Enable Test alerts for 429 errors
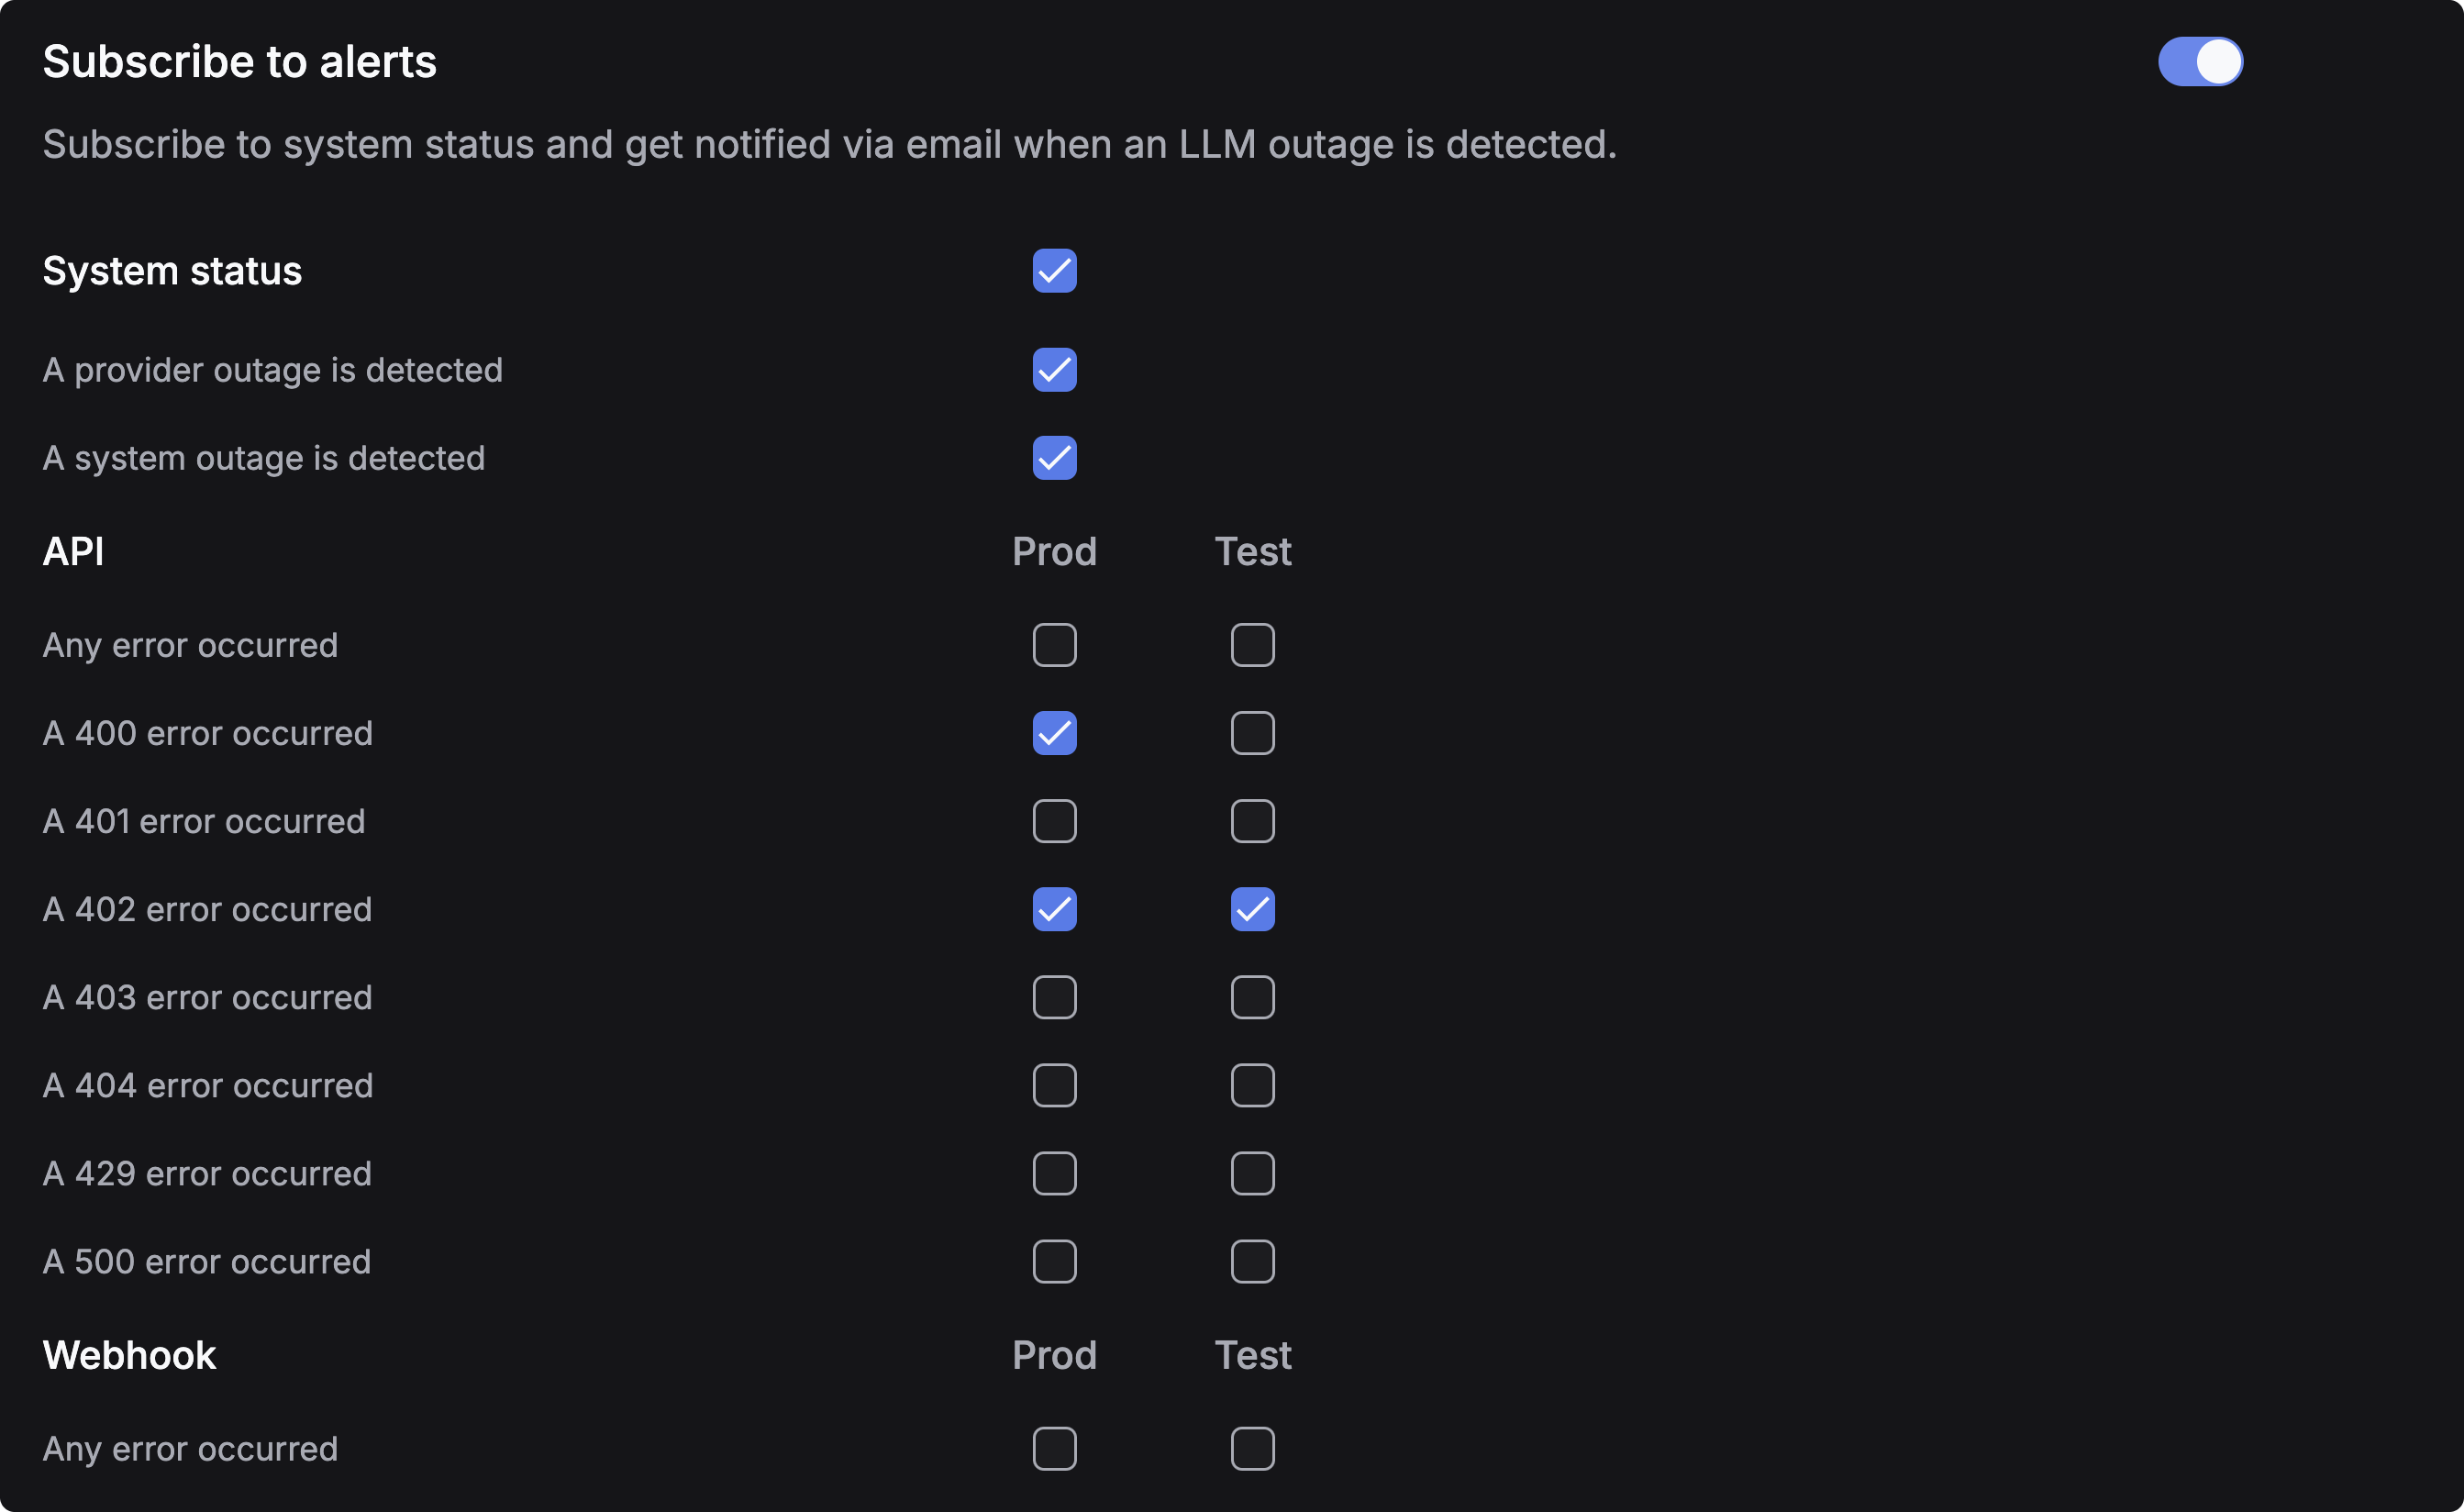Screen dimensions: 2464x1512 [x=1253, y=1173]
